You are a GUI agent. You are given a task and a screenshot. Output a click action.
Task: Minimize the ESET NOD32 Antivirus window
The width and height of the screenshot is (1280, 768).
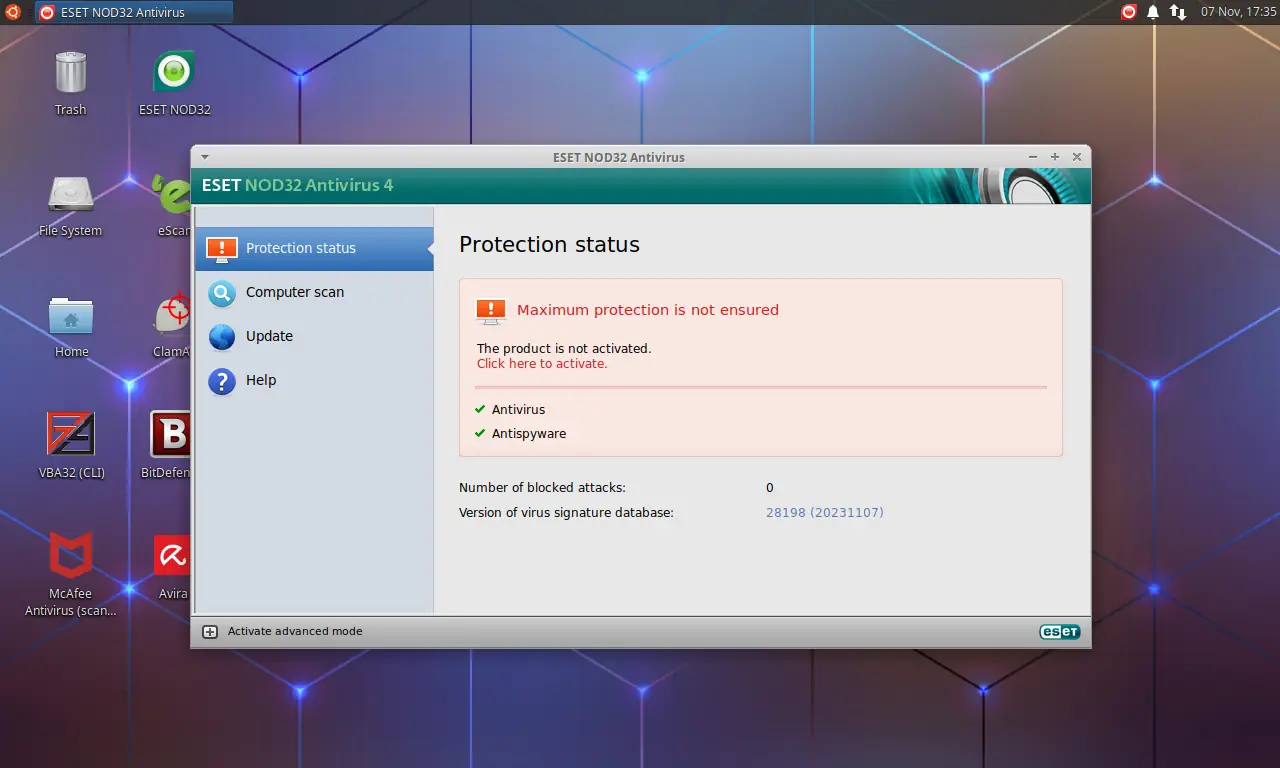pyautogui.click(x=1033, y=157)
